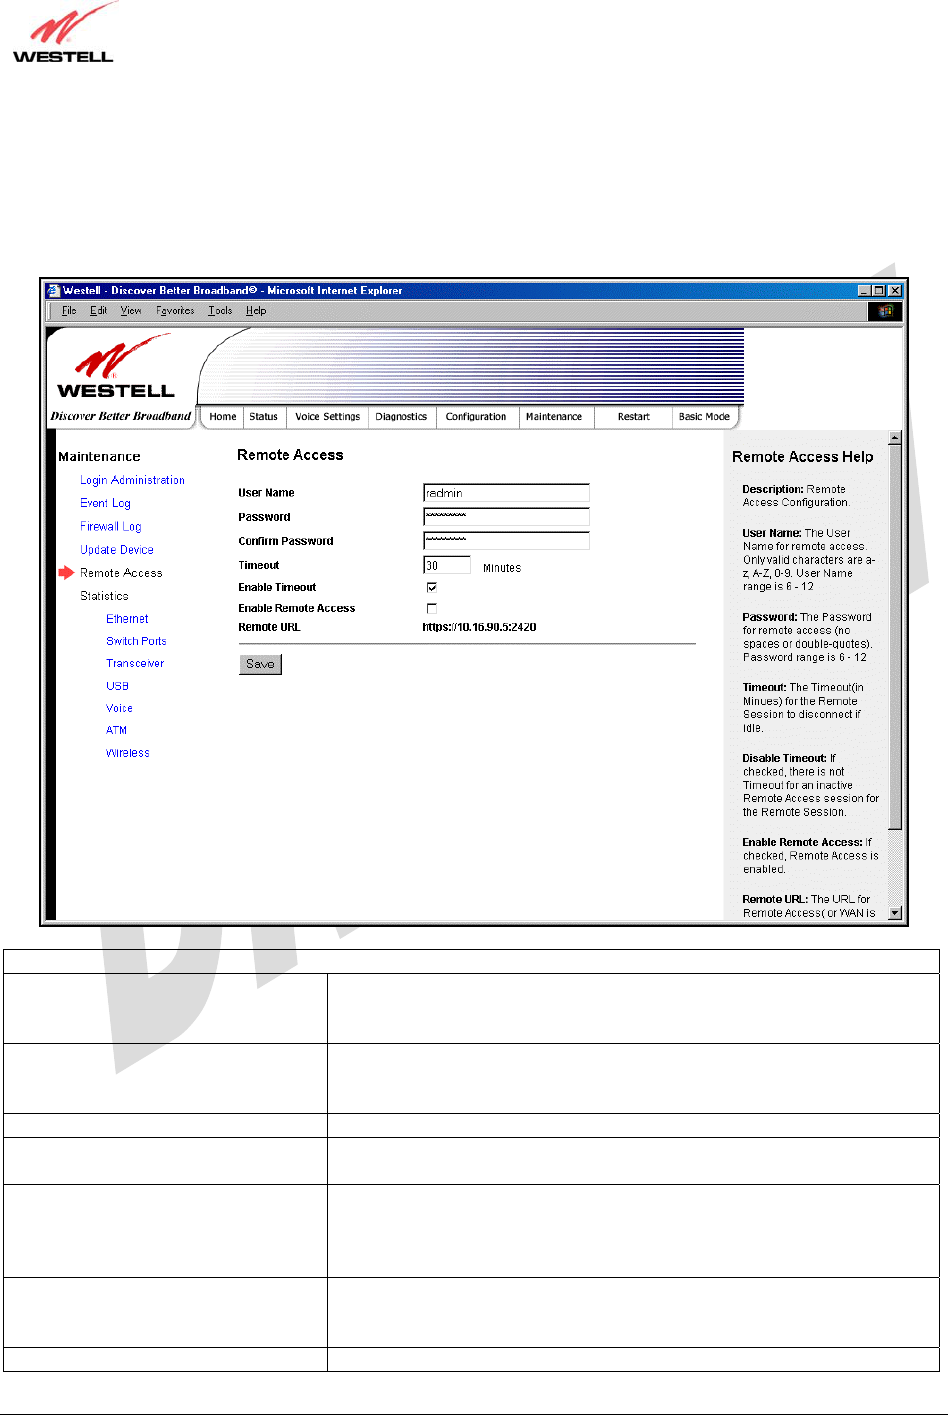Open Wireless statistics link
The width and height of the screenshot is (948, 1415).
128,753
